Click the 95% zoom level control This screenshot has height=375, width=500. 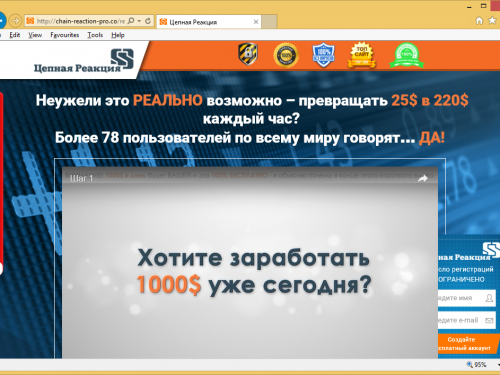[x=477, y=365]
